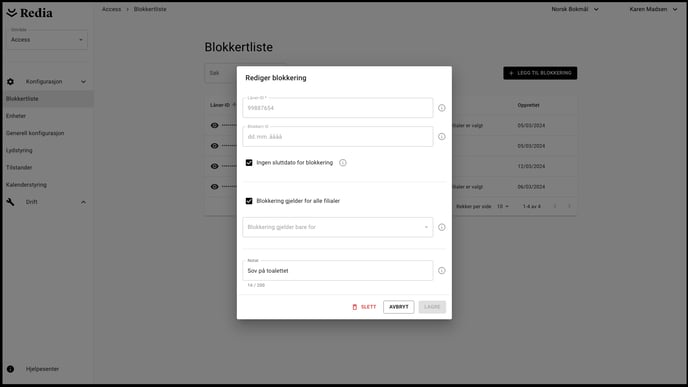Click the Redia logo
This screenshot has width=688, height=387.
[30, 13]
